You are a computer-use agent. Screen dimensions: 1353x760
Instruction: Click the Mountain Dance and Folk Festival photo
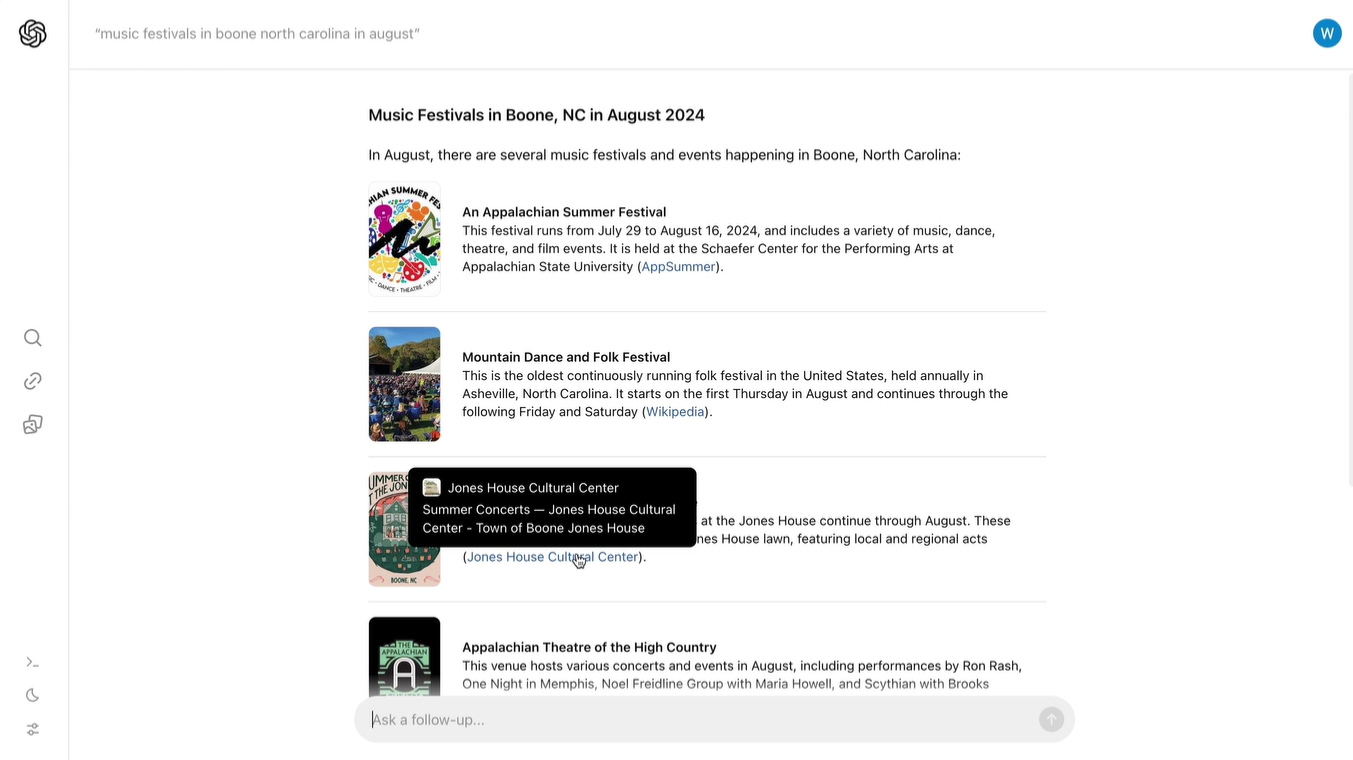404,384
